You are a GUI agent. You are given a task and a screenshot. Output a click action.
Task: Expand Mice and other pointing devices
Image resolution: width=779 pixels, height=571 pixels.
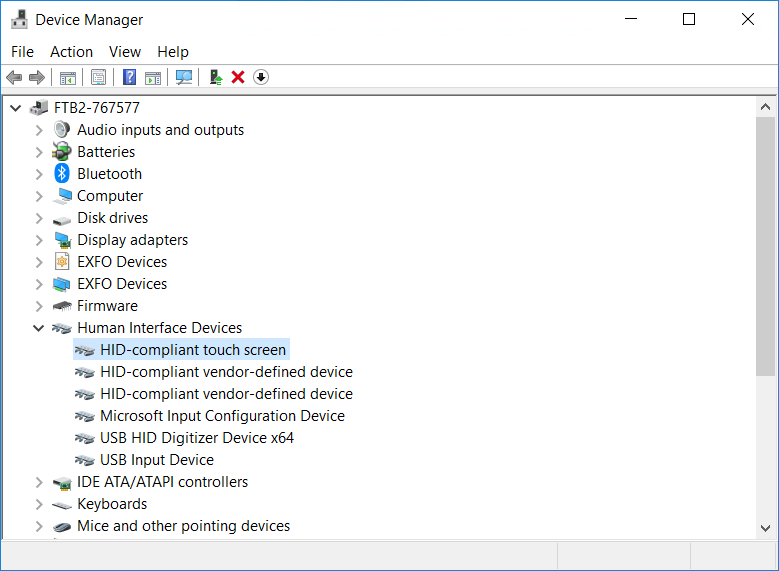39,526
